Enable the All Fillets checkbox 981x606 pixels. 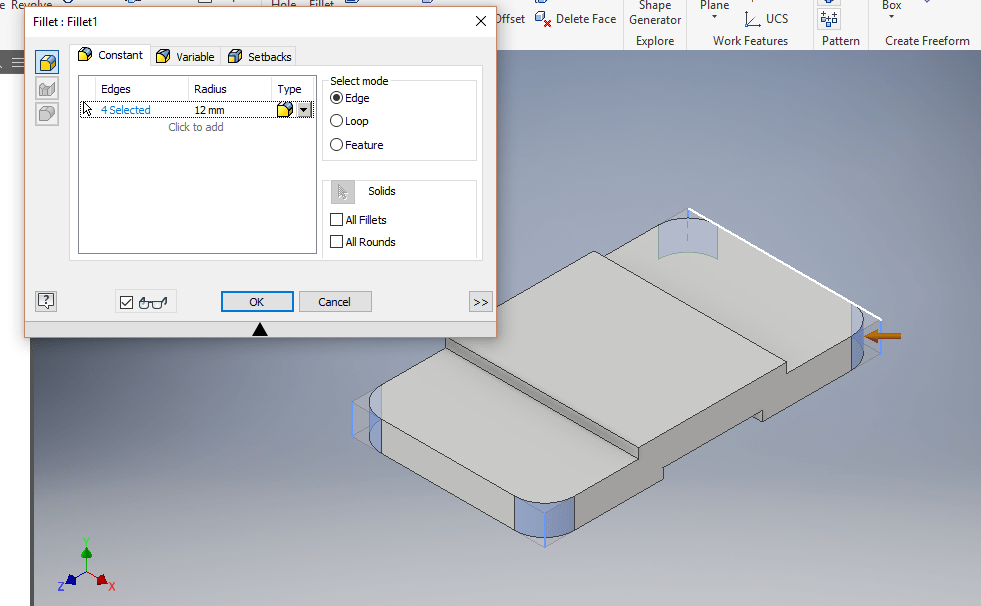point(337,220)
